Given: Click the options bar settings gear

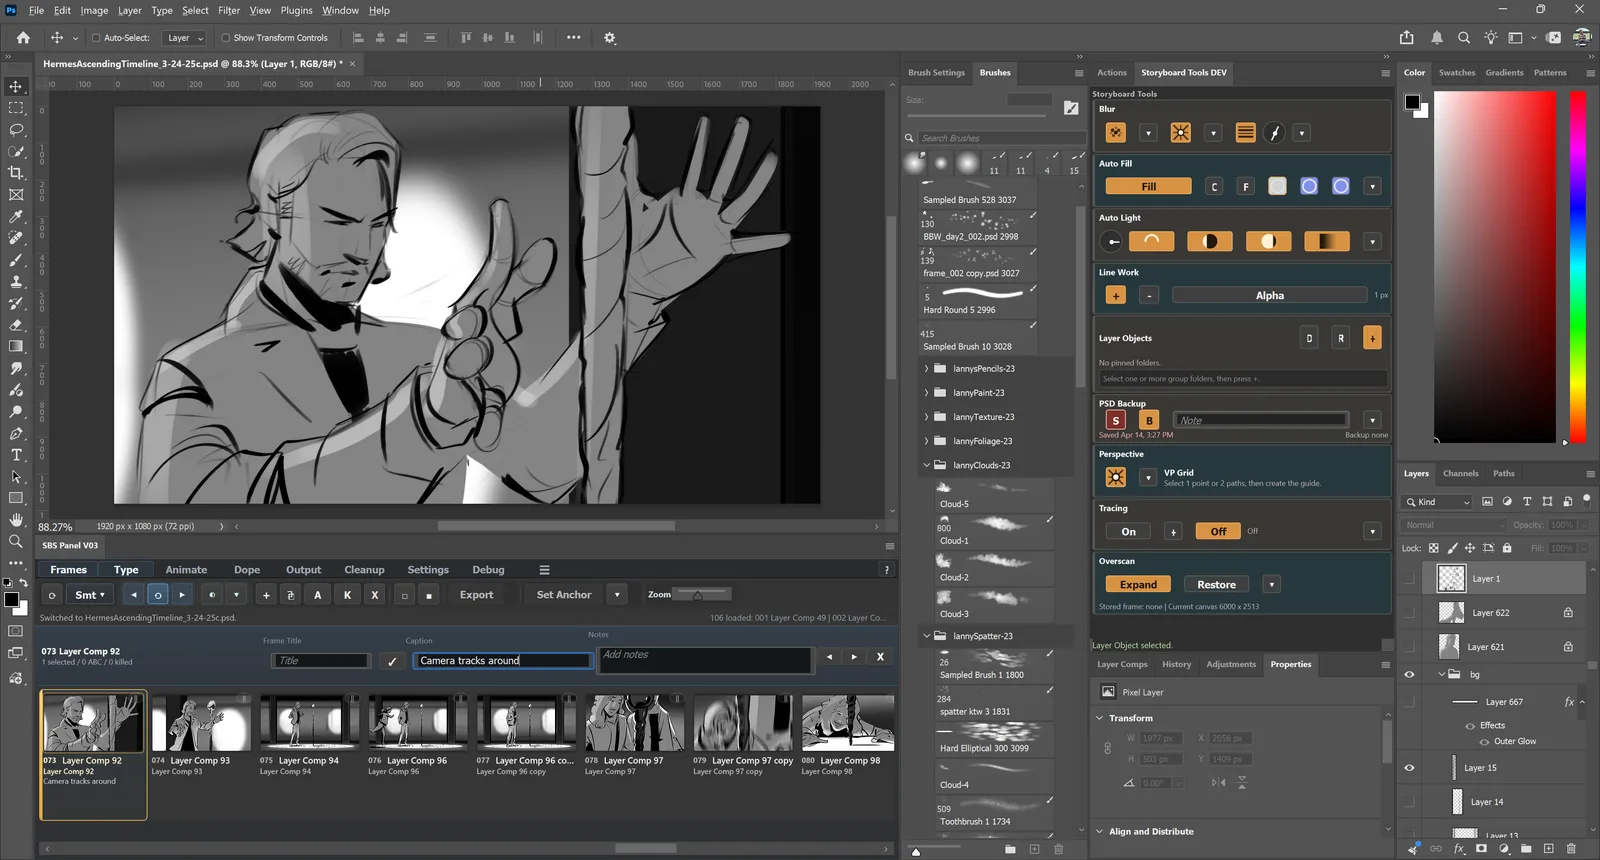Looking at the screenshot, I should click(x=610, y=38).
